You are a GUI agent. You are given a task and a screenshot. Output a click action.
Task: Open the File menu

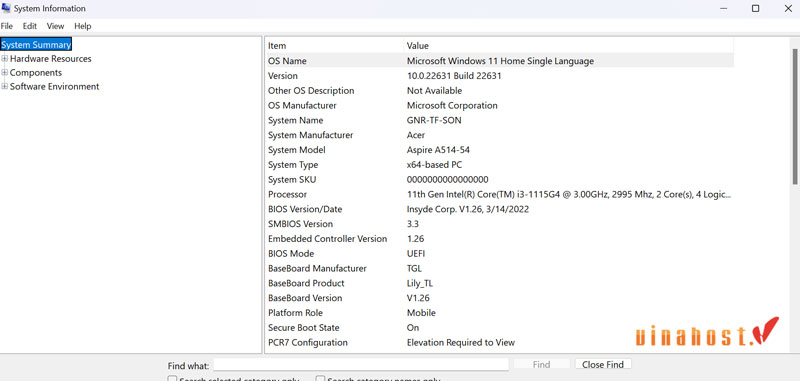[7, 26]
